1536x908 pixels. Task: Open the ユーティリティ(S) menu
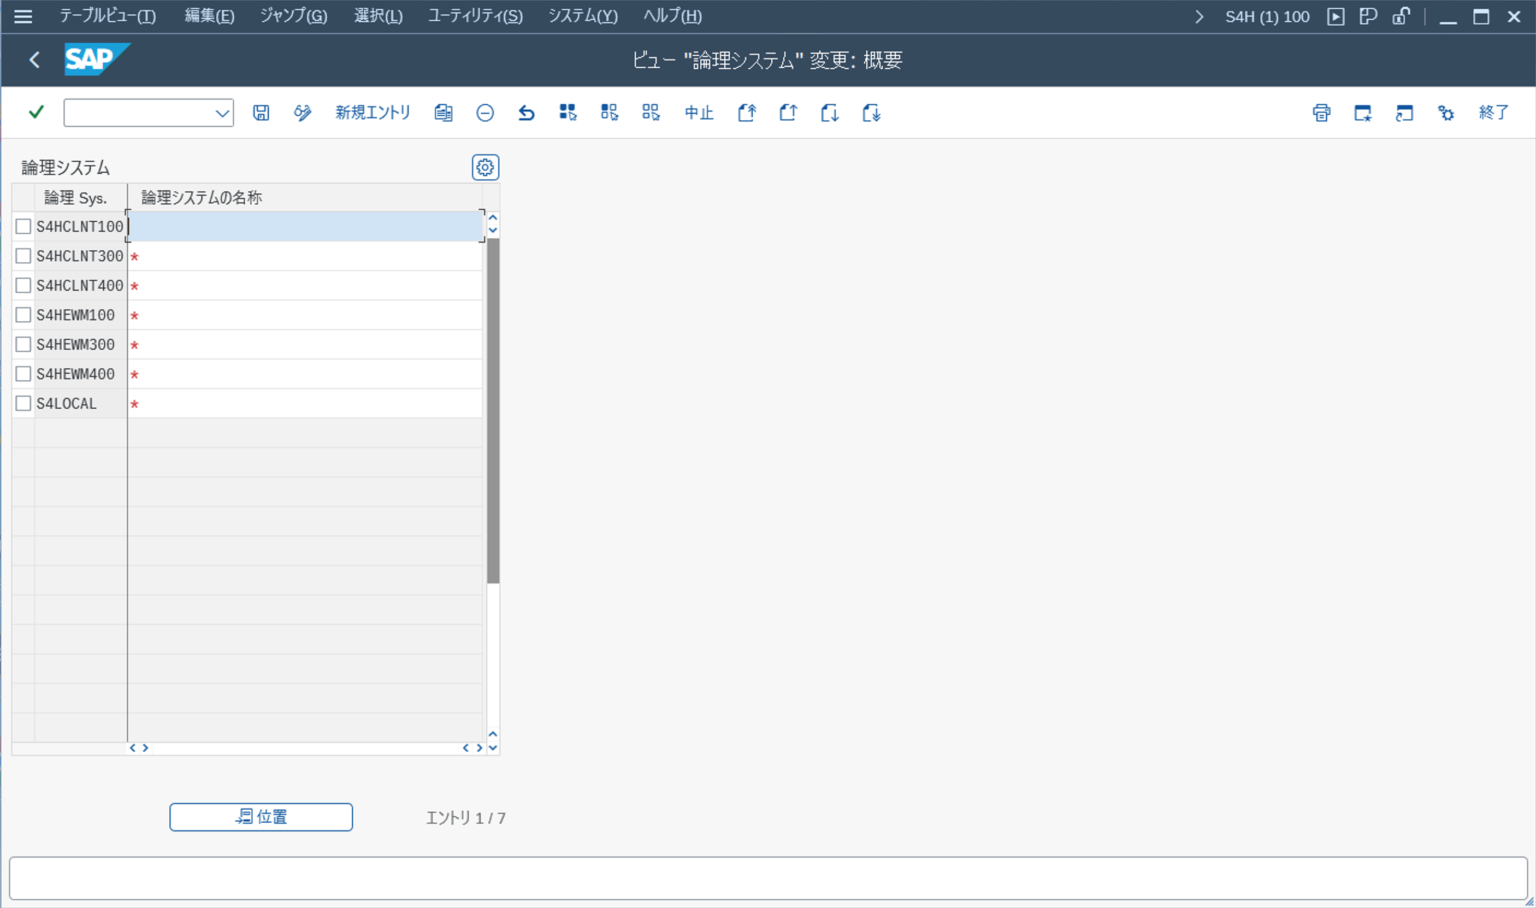(x=475, y=16)
